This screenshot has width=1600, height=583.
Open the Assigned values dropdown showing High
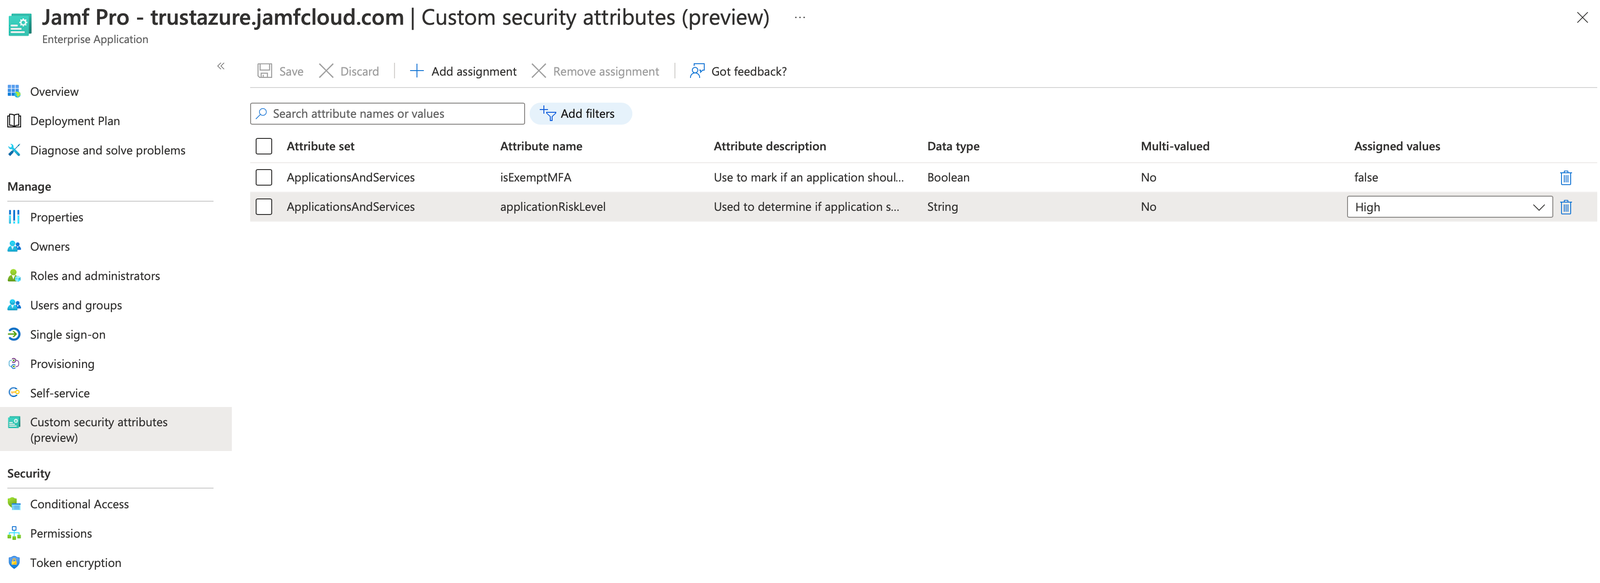[x=1449, y=207]
